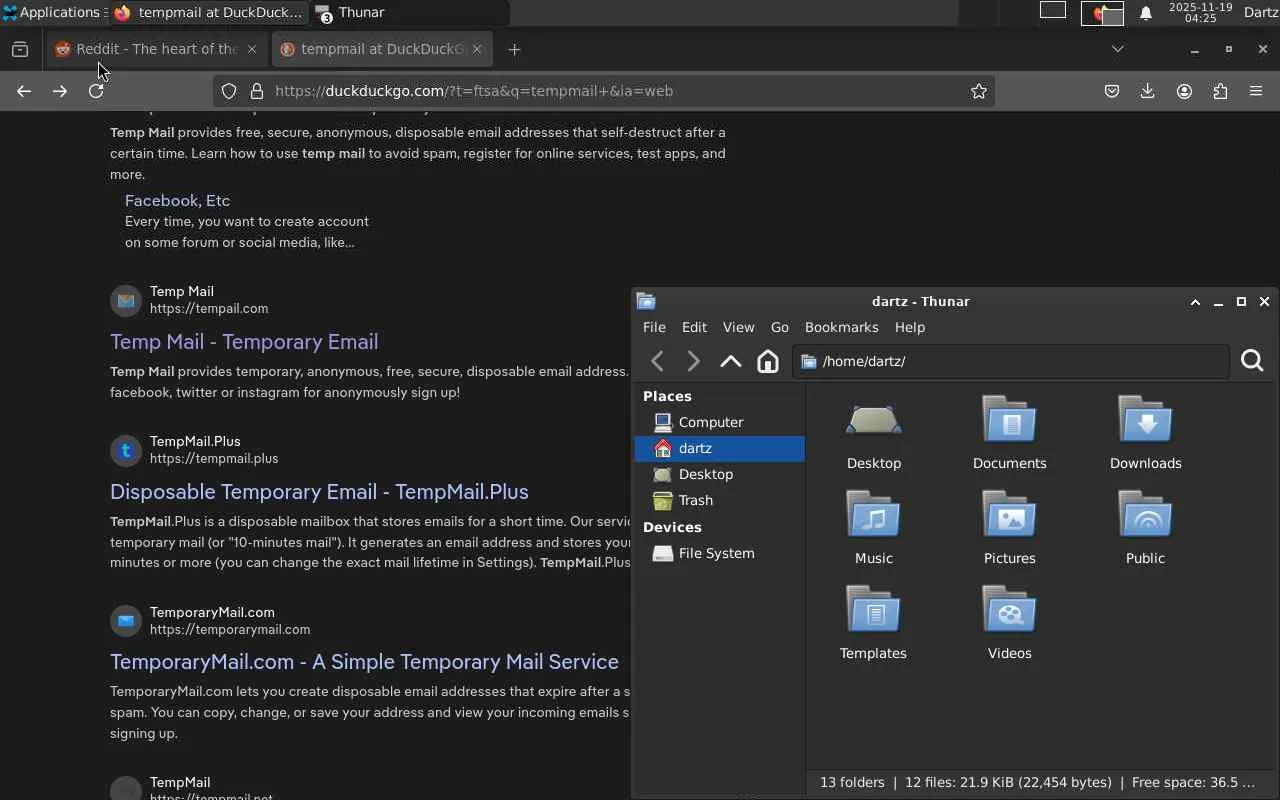Reload the DuckDuckGo page

[x=96, y=91]
